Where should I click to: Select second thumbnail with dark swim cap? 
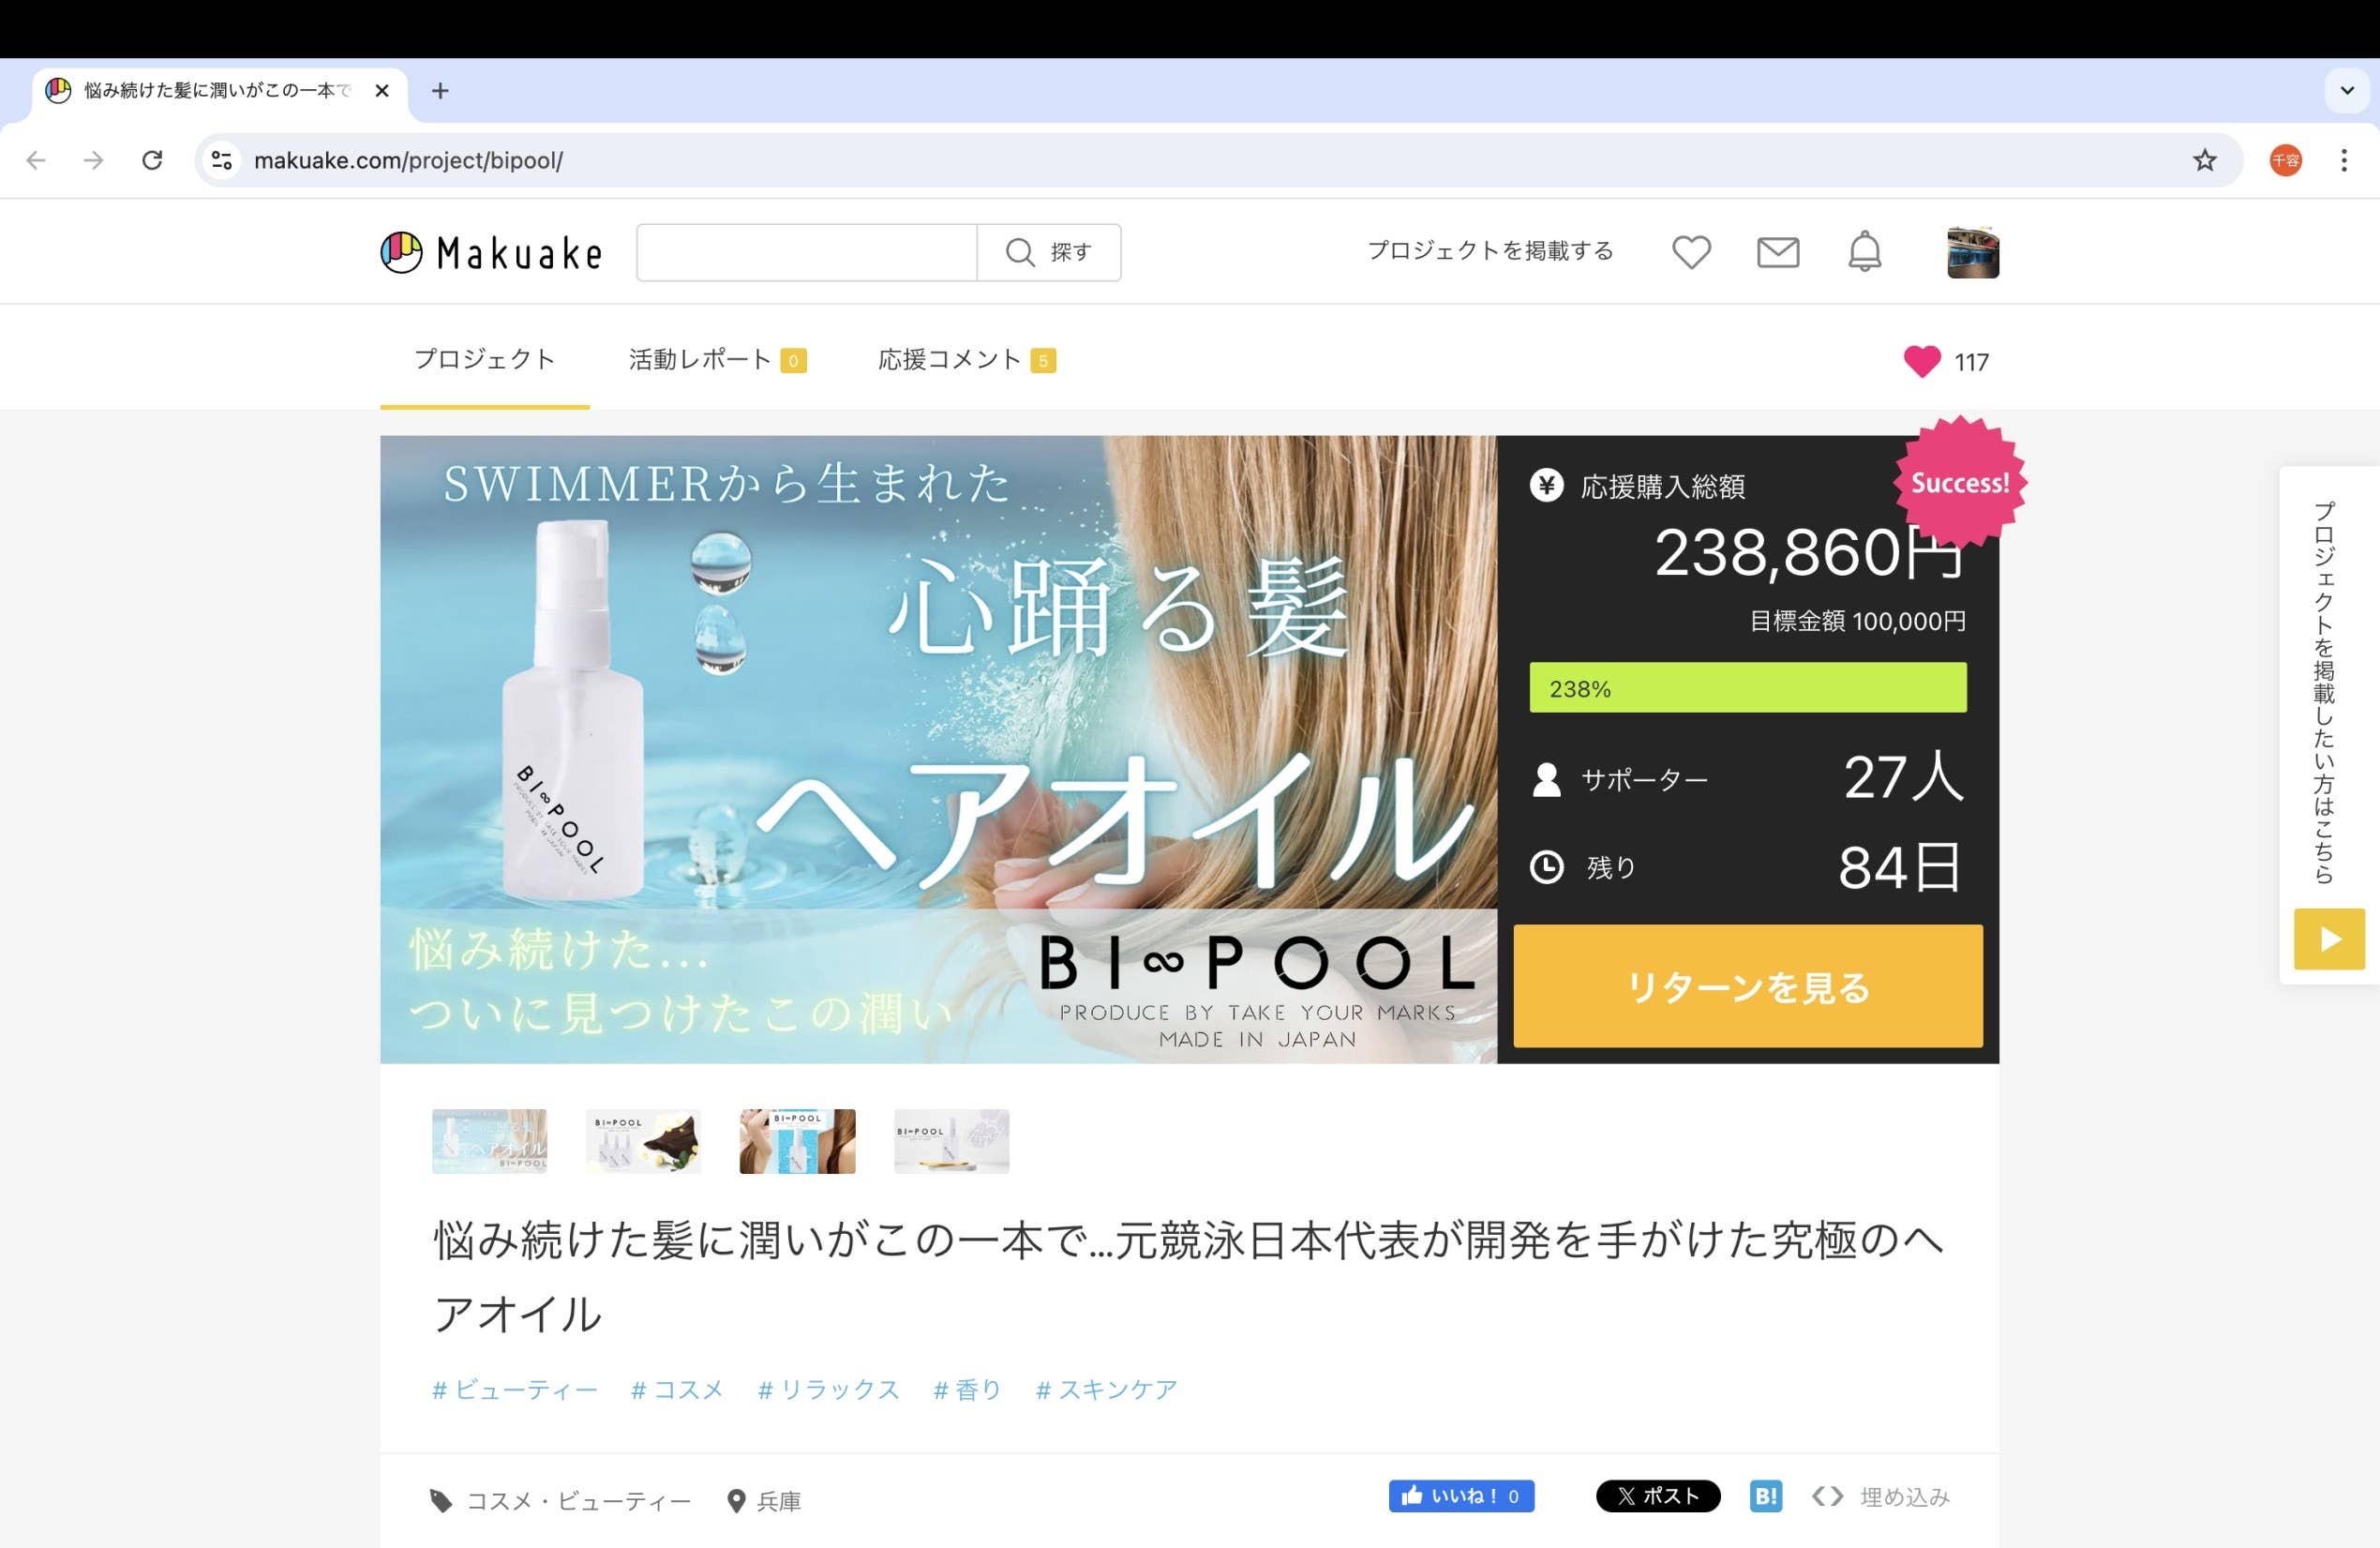643,1140
